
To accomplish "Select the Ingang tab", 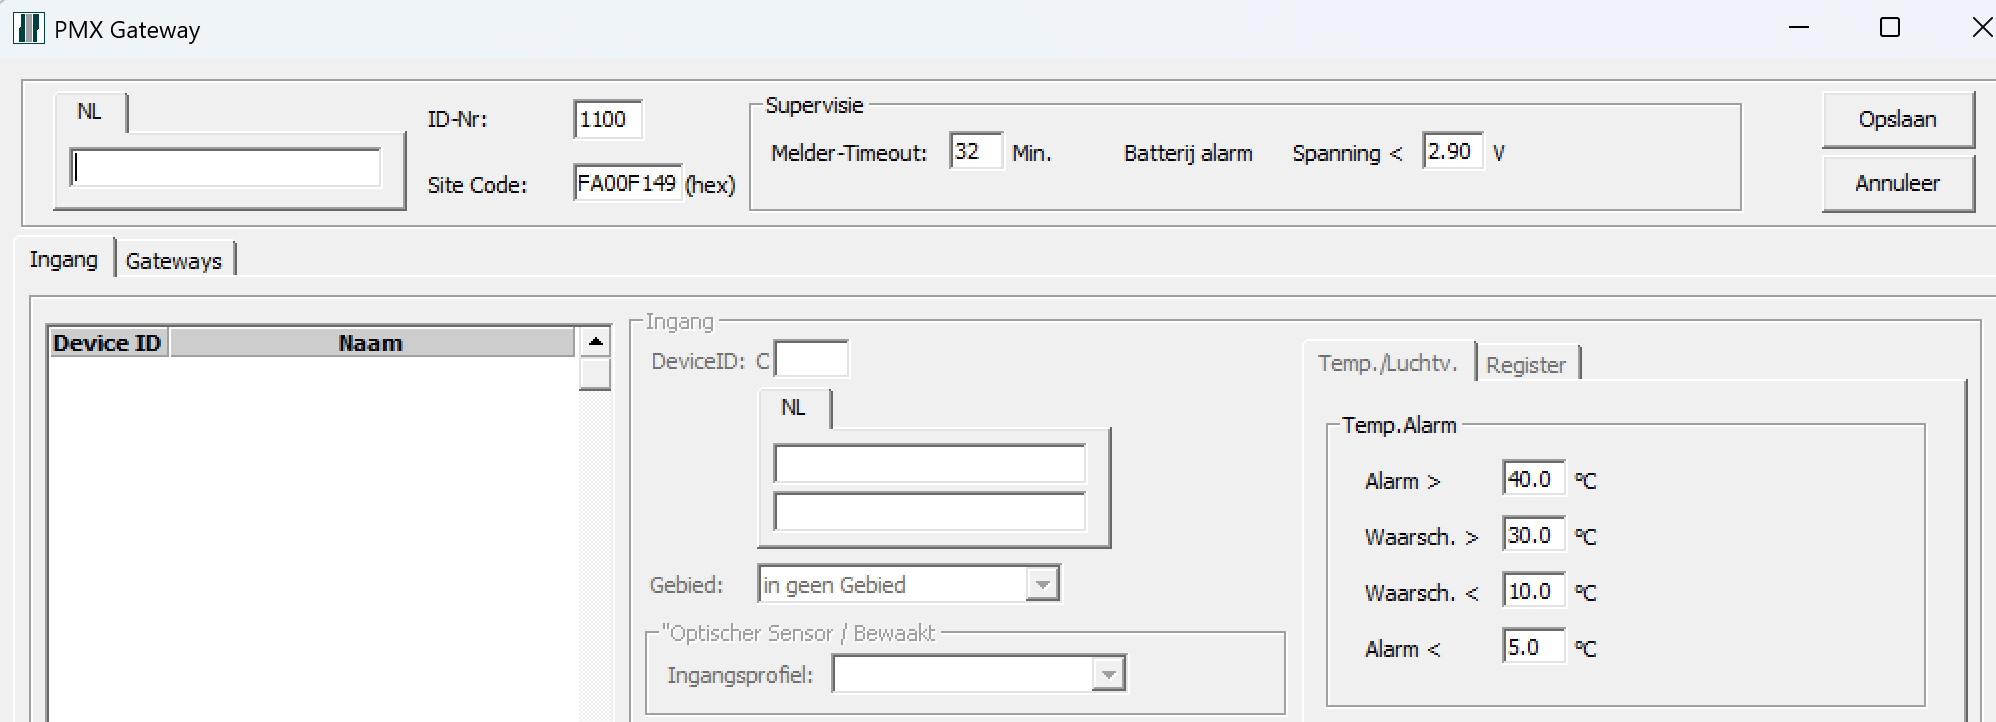I will point(64,260).
